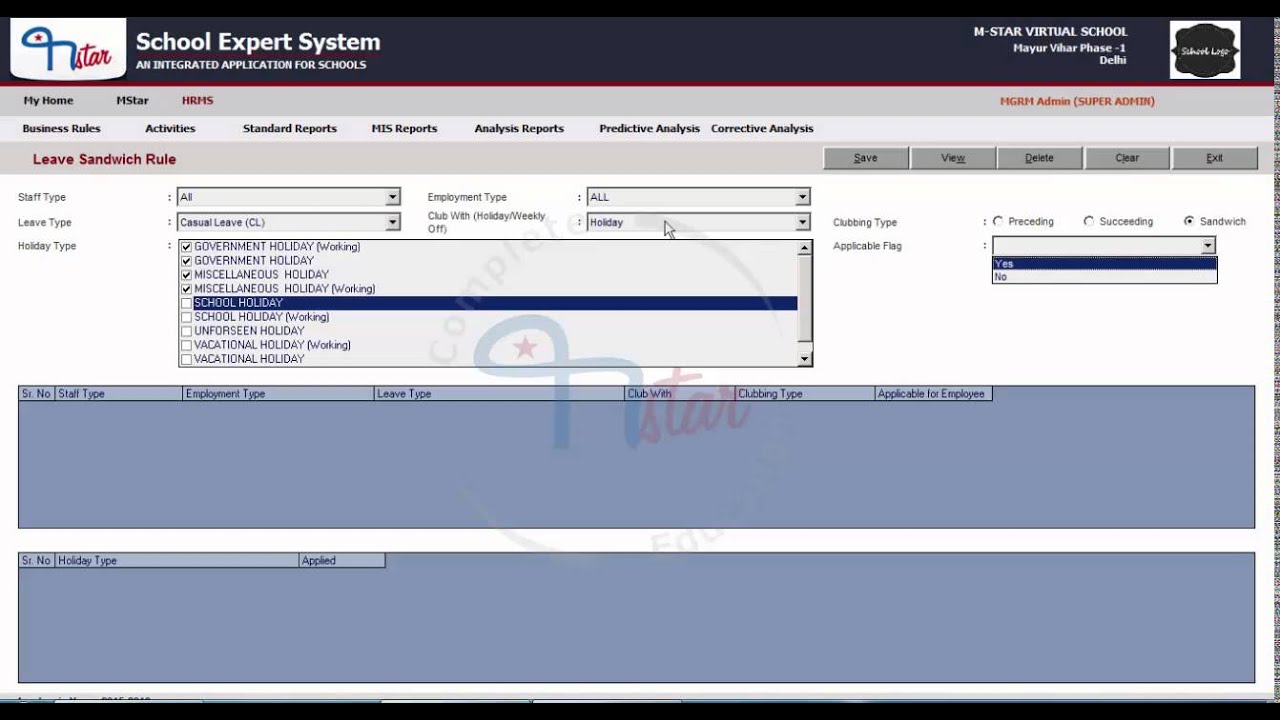Check the UNFORSEEN HOLIDAY checkbox
The height and width of the screenshot is (720, 1280).
[x=186, y=331]
